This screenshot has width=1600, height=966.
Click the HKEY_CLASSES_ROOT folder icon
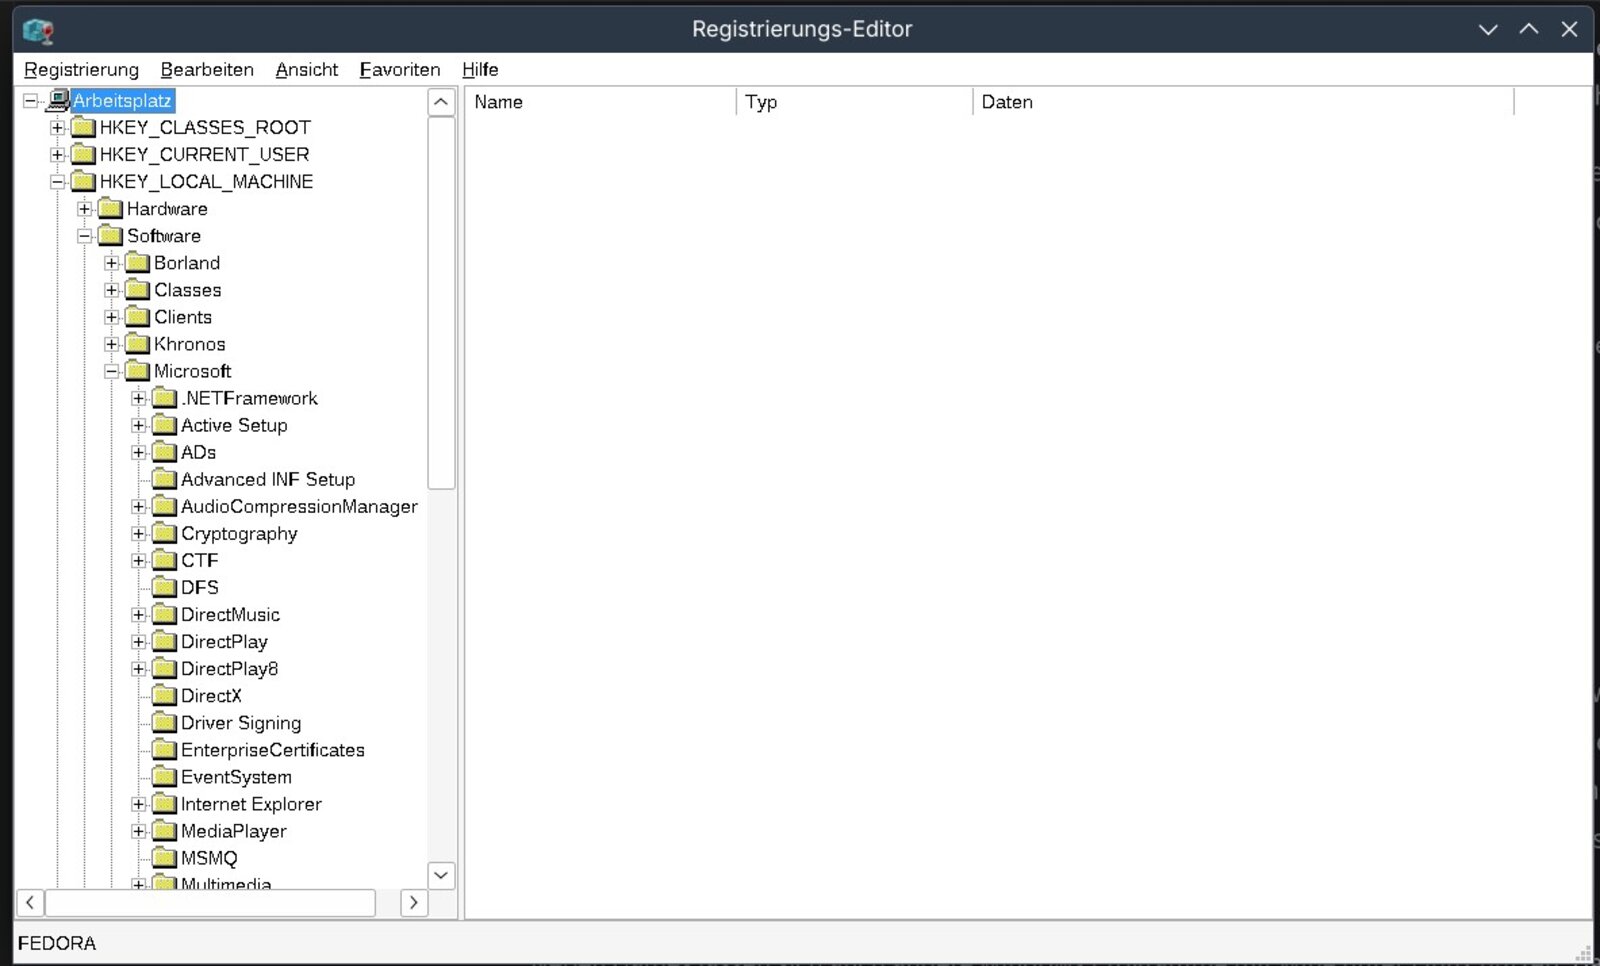click(84, 128)
